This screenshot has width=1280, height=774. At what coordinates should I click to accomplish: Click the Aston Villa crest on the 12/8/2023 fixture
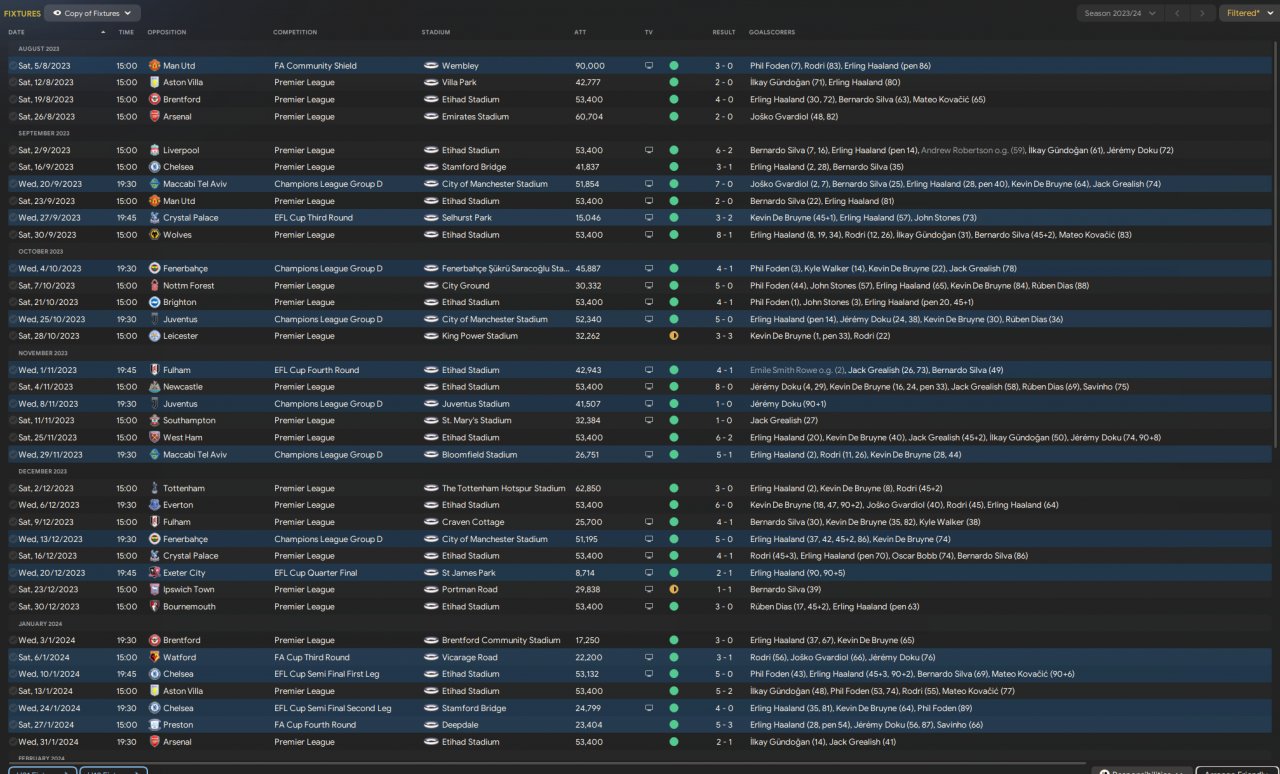coord(154,83)
